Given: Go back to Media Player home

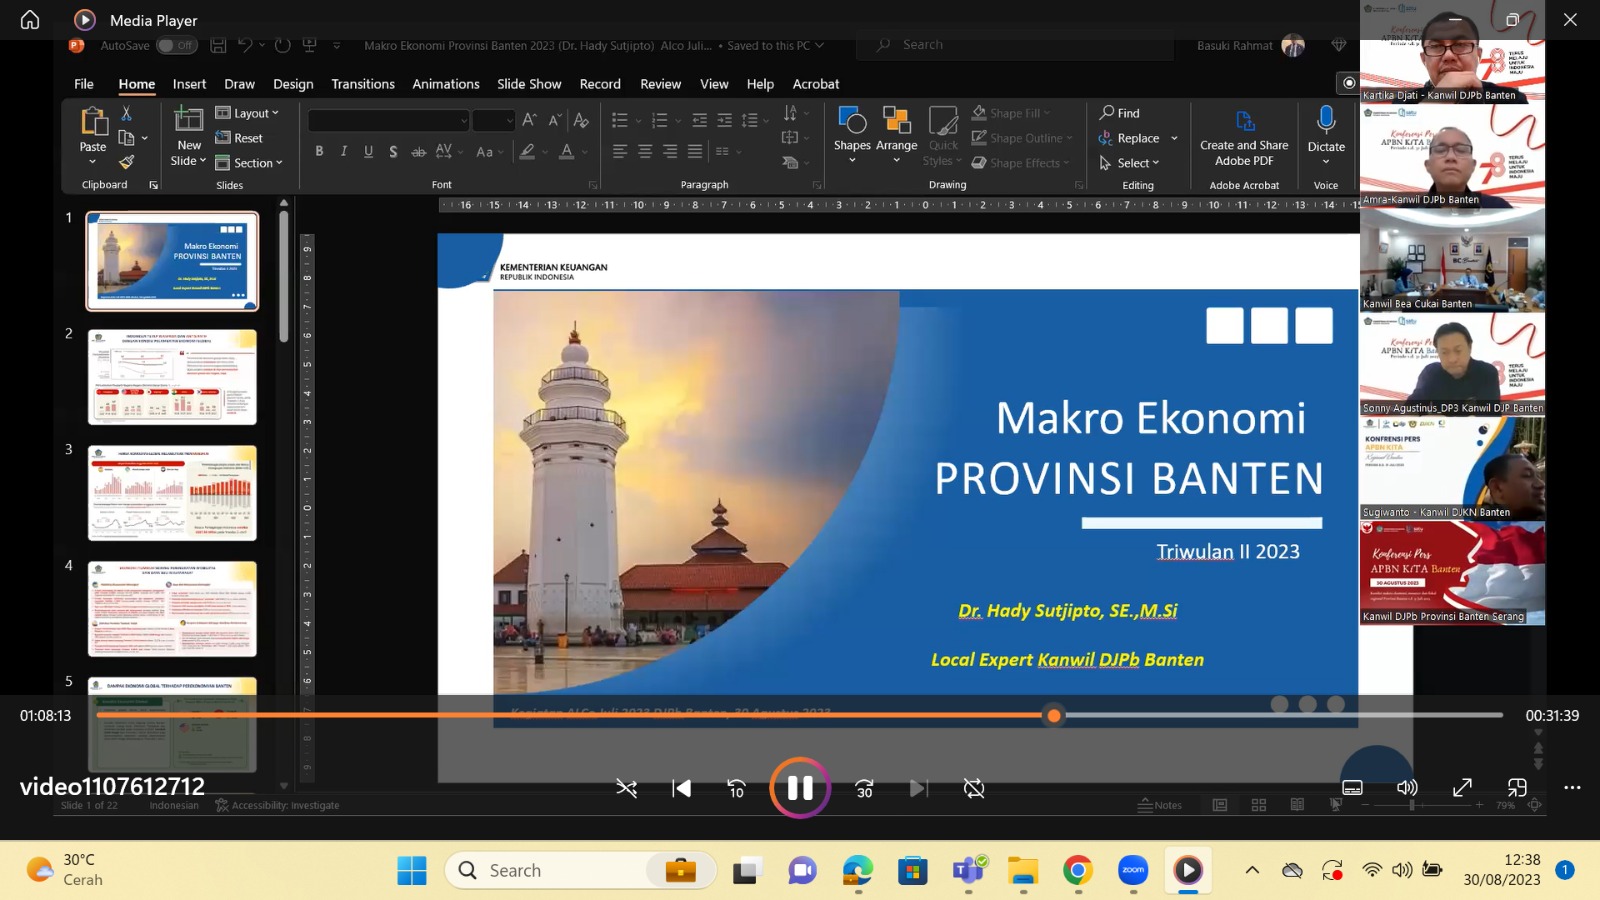Looking at the screenshot, I should [30, 20].
